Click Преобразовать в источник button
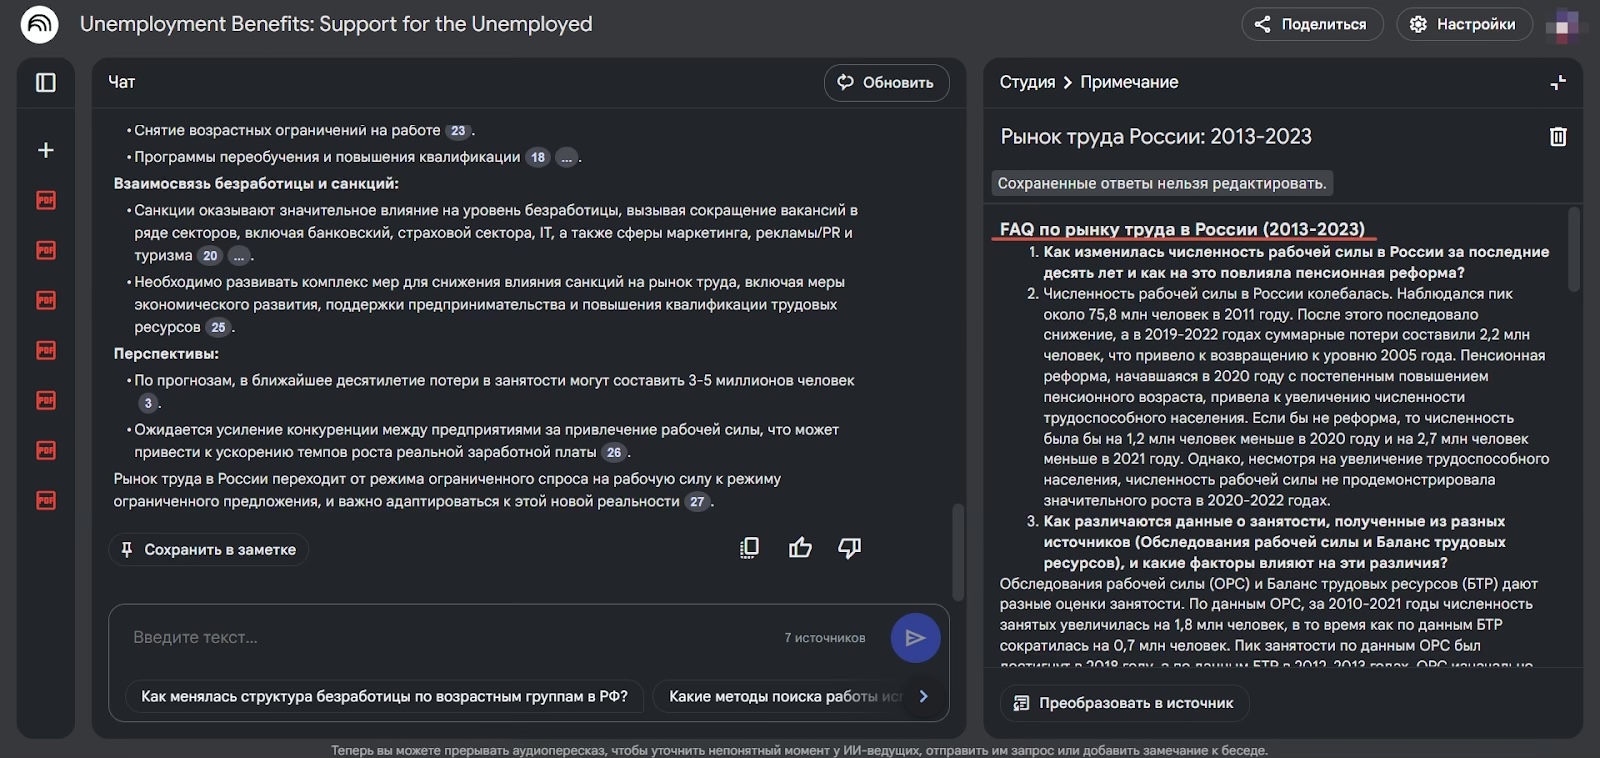Viewport: 1600px width, 758px height. click(x=1124, y=703)
